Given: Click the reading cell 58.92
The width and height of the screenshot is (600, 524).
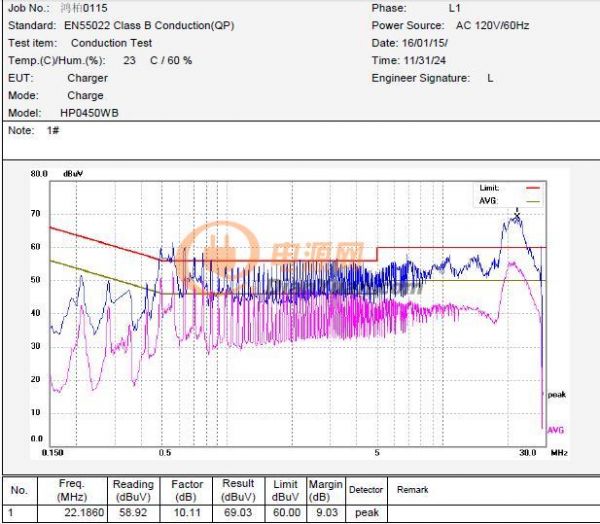Looking at the screenshot, I should point(133,513).
